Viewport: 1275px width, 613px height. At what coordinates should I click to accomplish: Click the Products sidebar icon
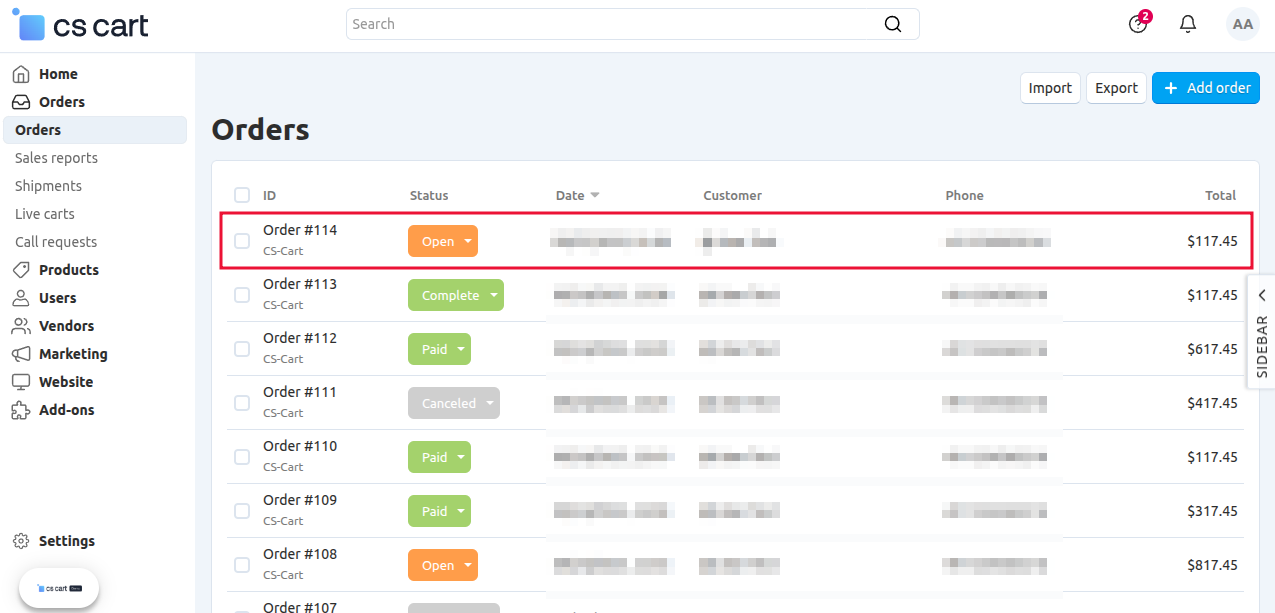click(22, 269)
